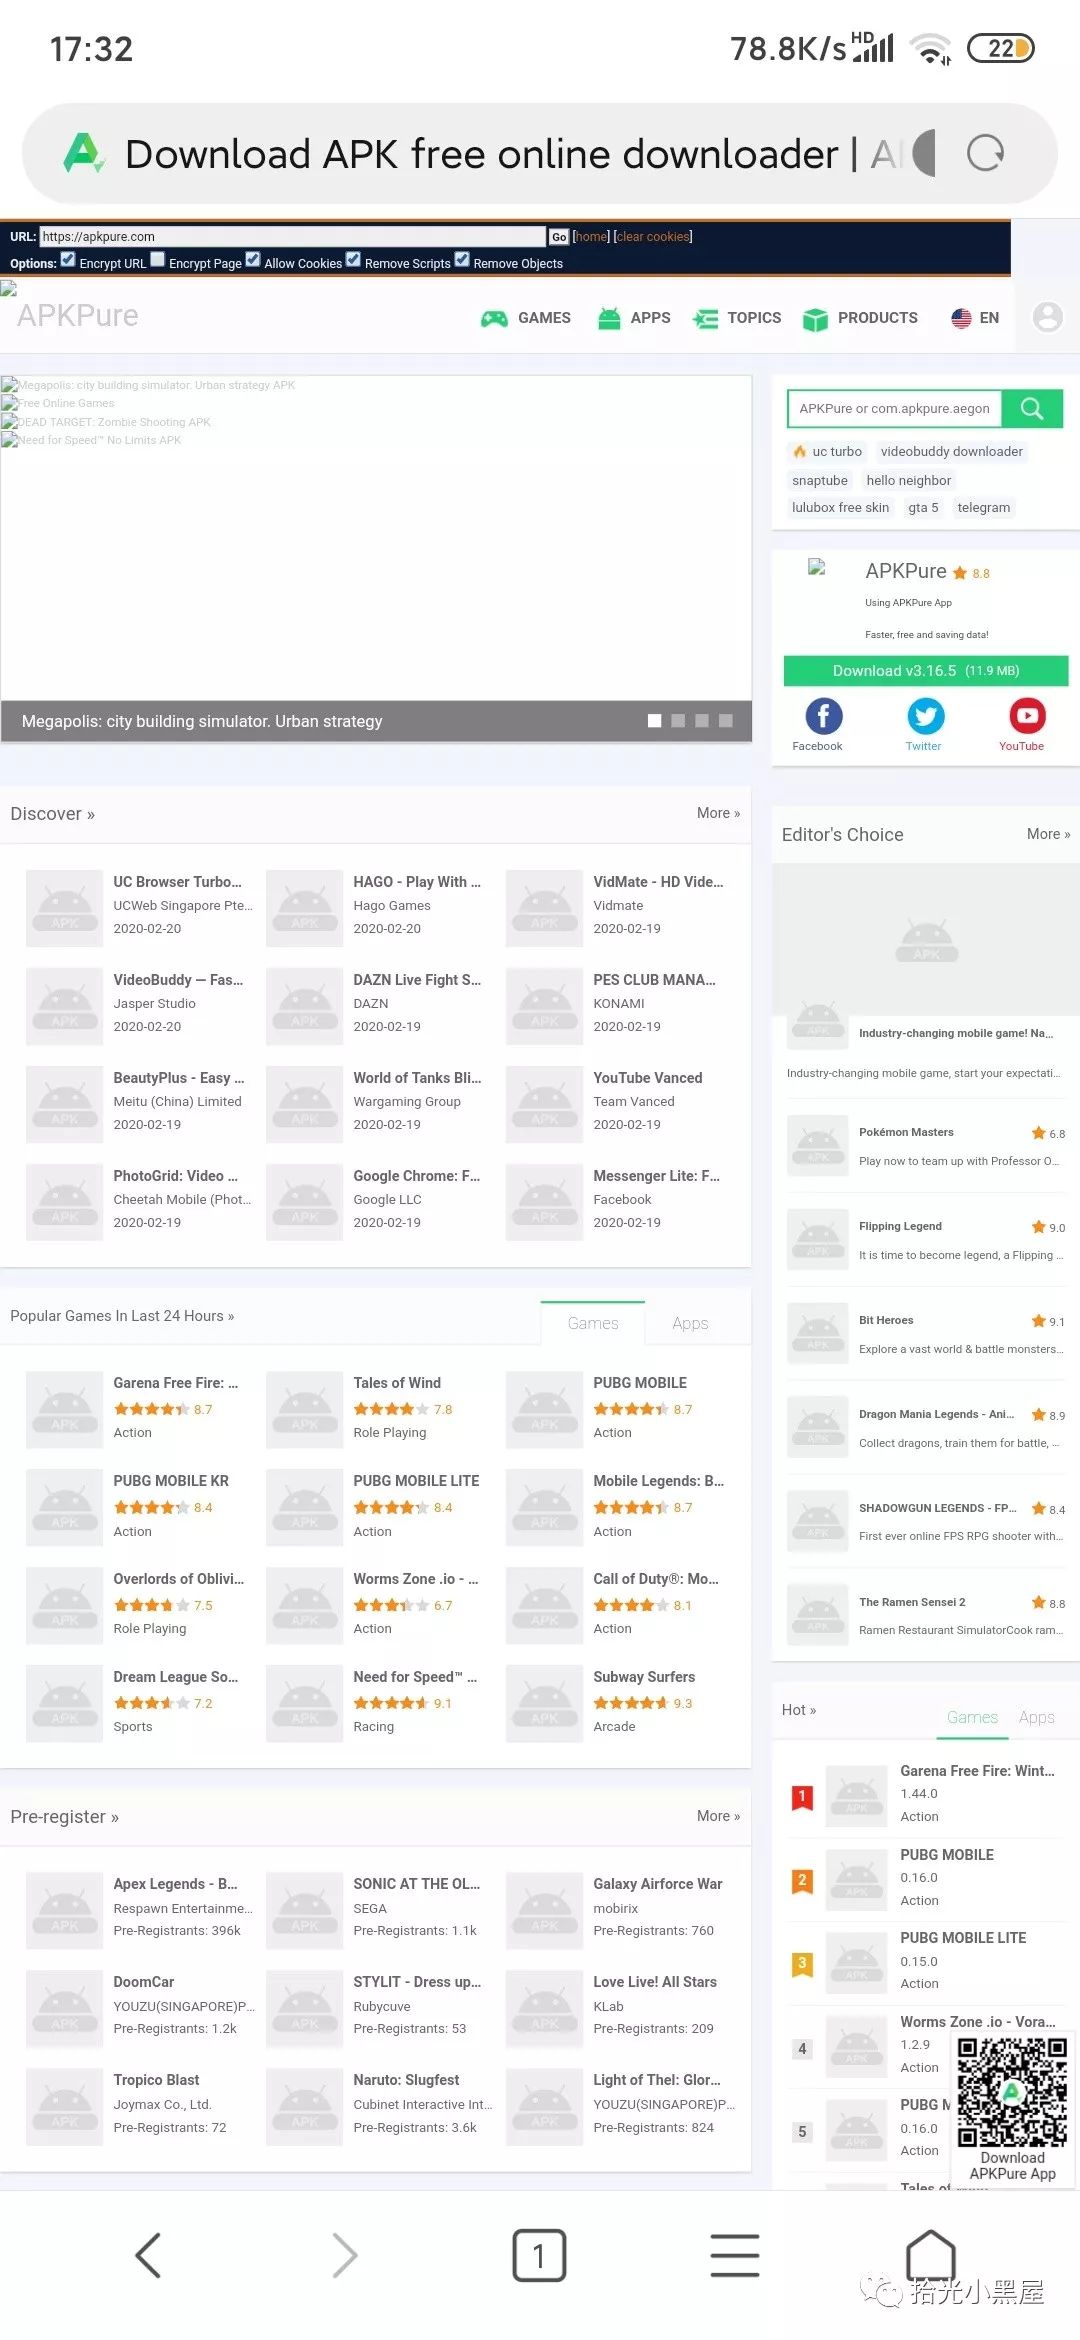Open the APPS navigation menu
Image resolution: width=1080 pixels, height=2340 pixels.
coord(634,318)
